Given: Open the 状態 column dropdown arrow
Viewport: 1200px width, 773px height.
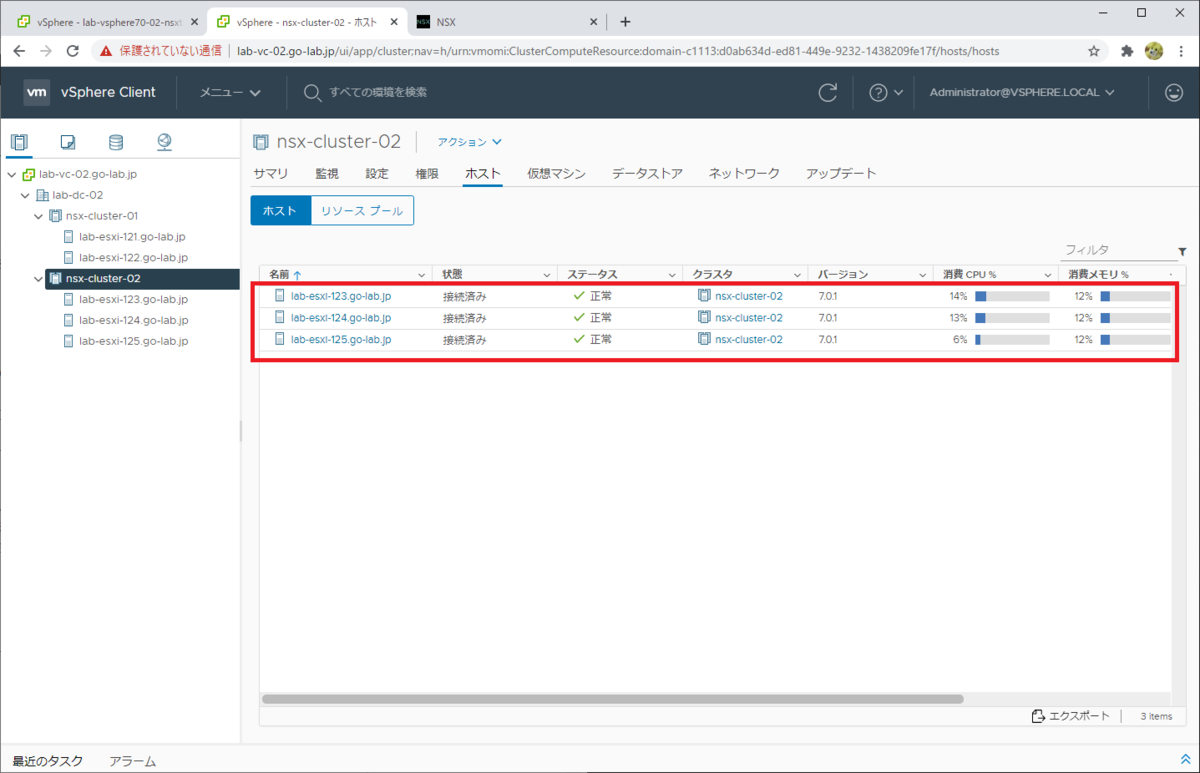Looking at the screenshot, I should [547, 274].
